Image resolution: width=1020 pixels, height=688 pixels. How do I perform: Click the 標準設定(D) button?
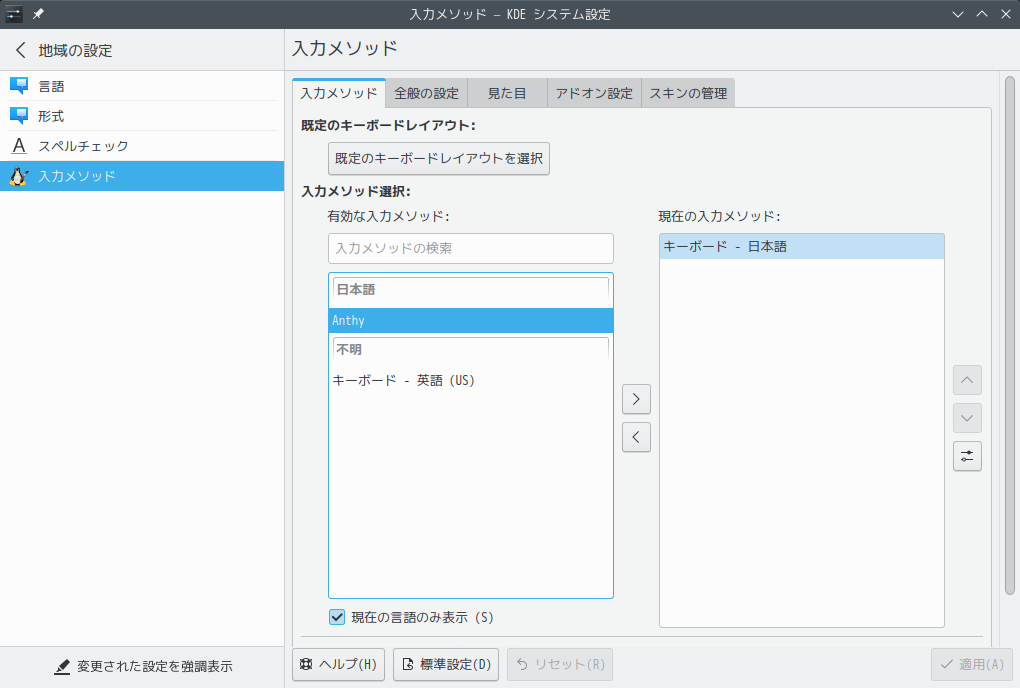pyautogui.click(x=446, y=665)
